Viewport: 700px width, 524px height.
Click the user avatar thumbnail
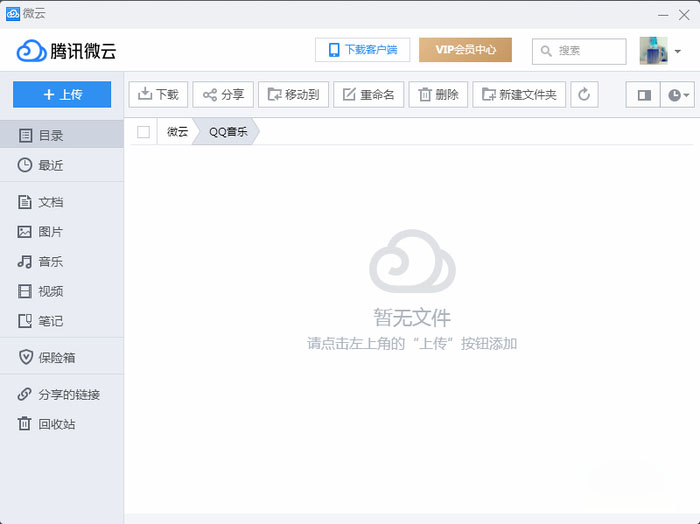(x=654, y=50)
